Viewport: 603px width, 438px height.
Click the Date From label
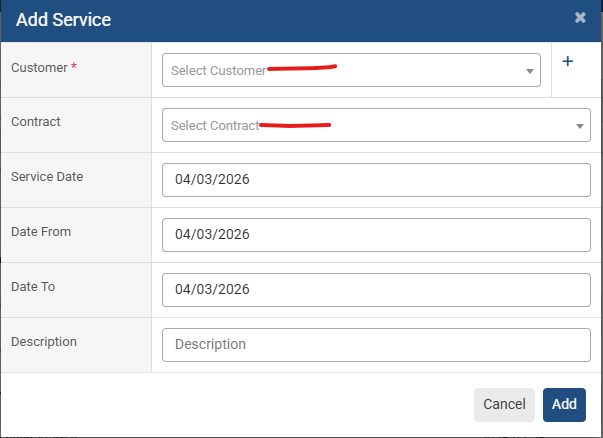pyautogui.click(x=41, y=232)
